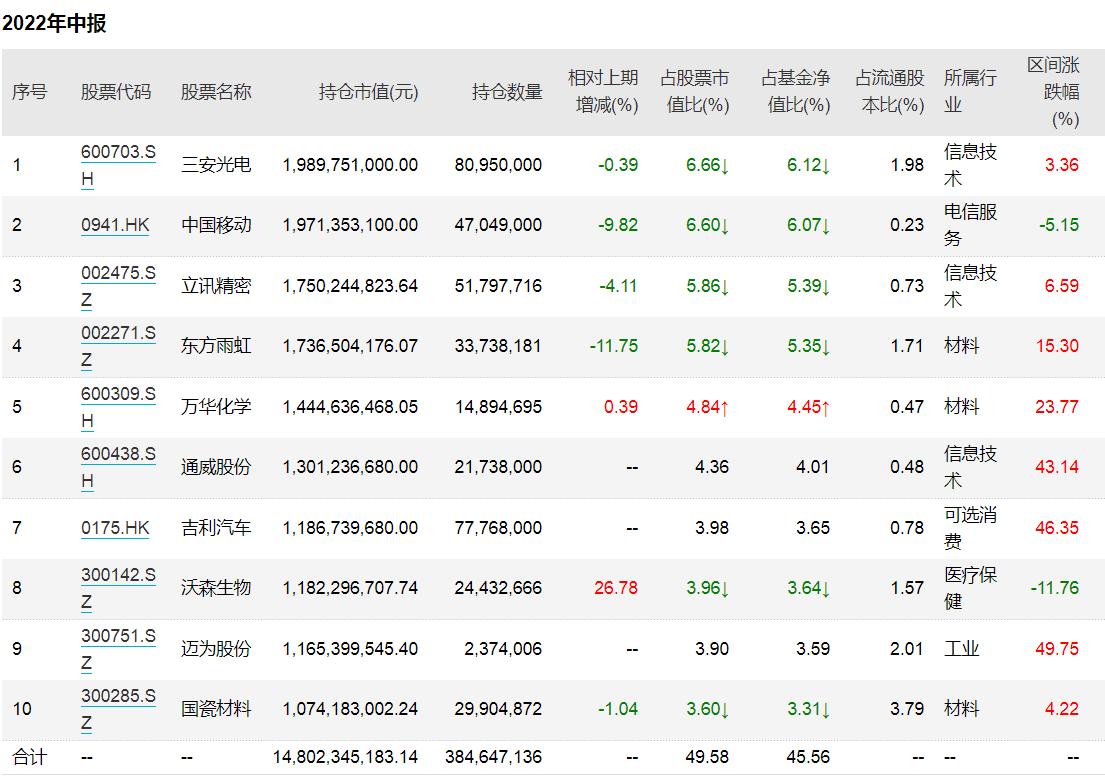Select stock name 中国移动
1105x779 pixels.
tap(216, 225)
